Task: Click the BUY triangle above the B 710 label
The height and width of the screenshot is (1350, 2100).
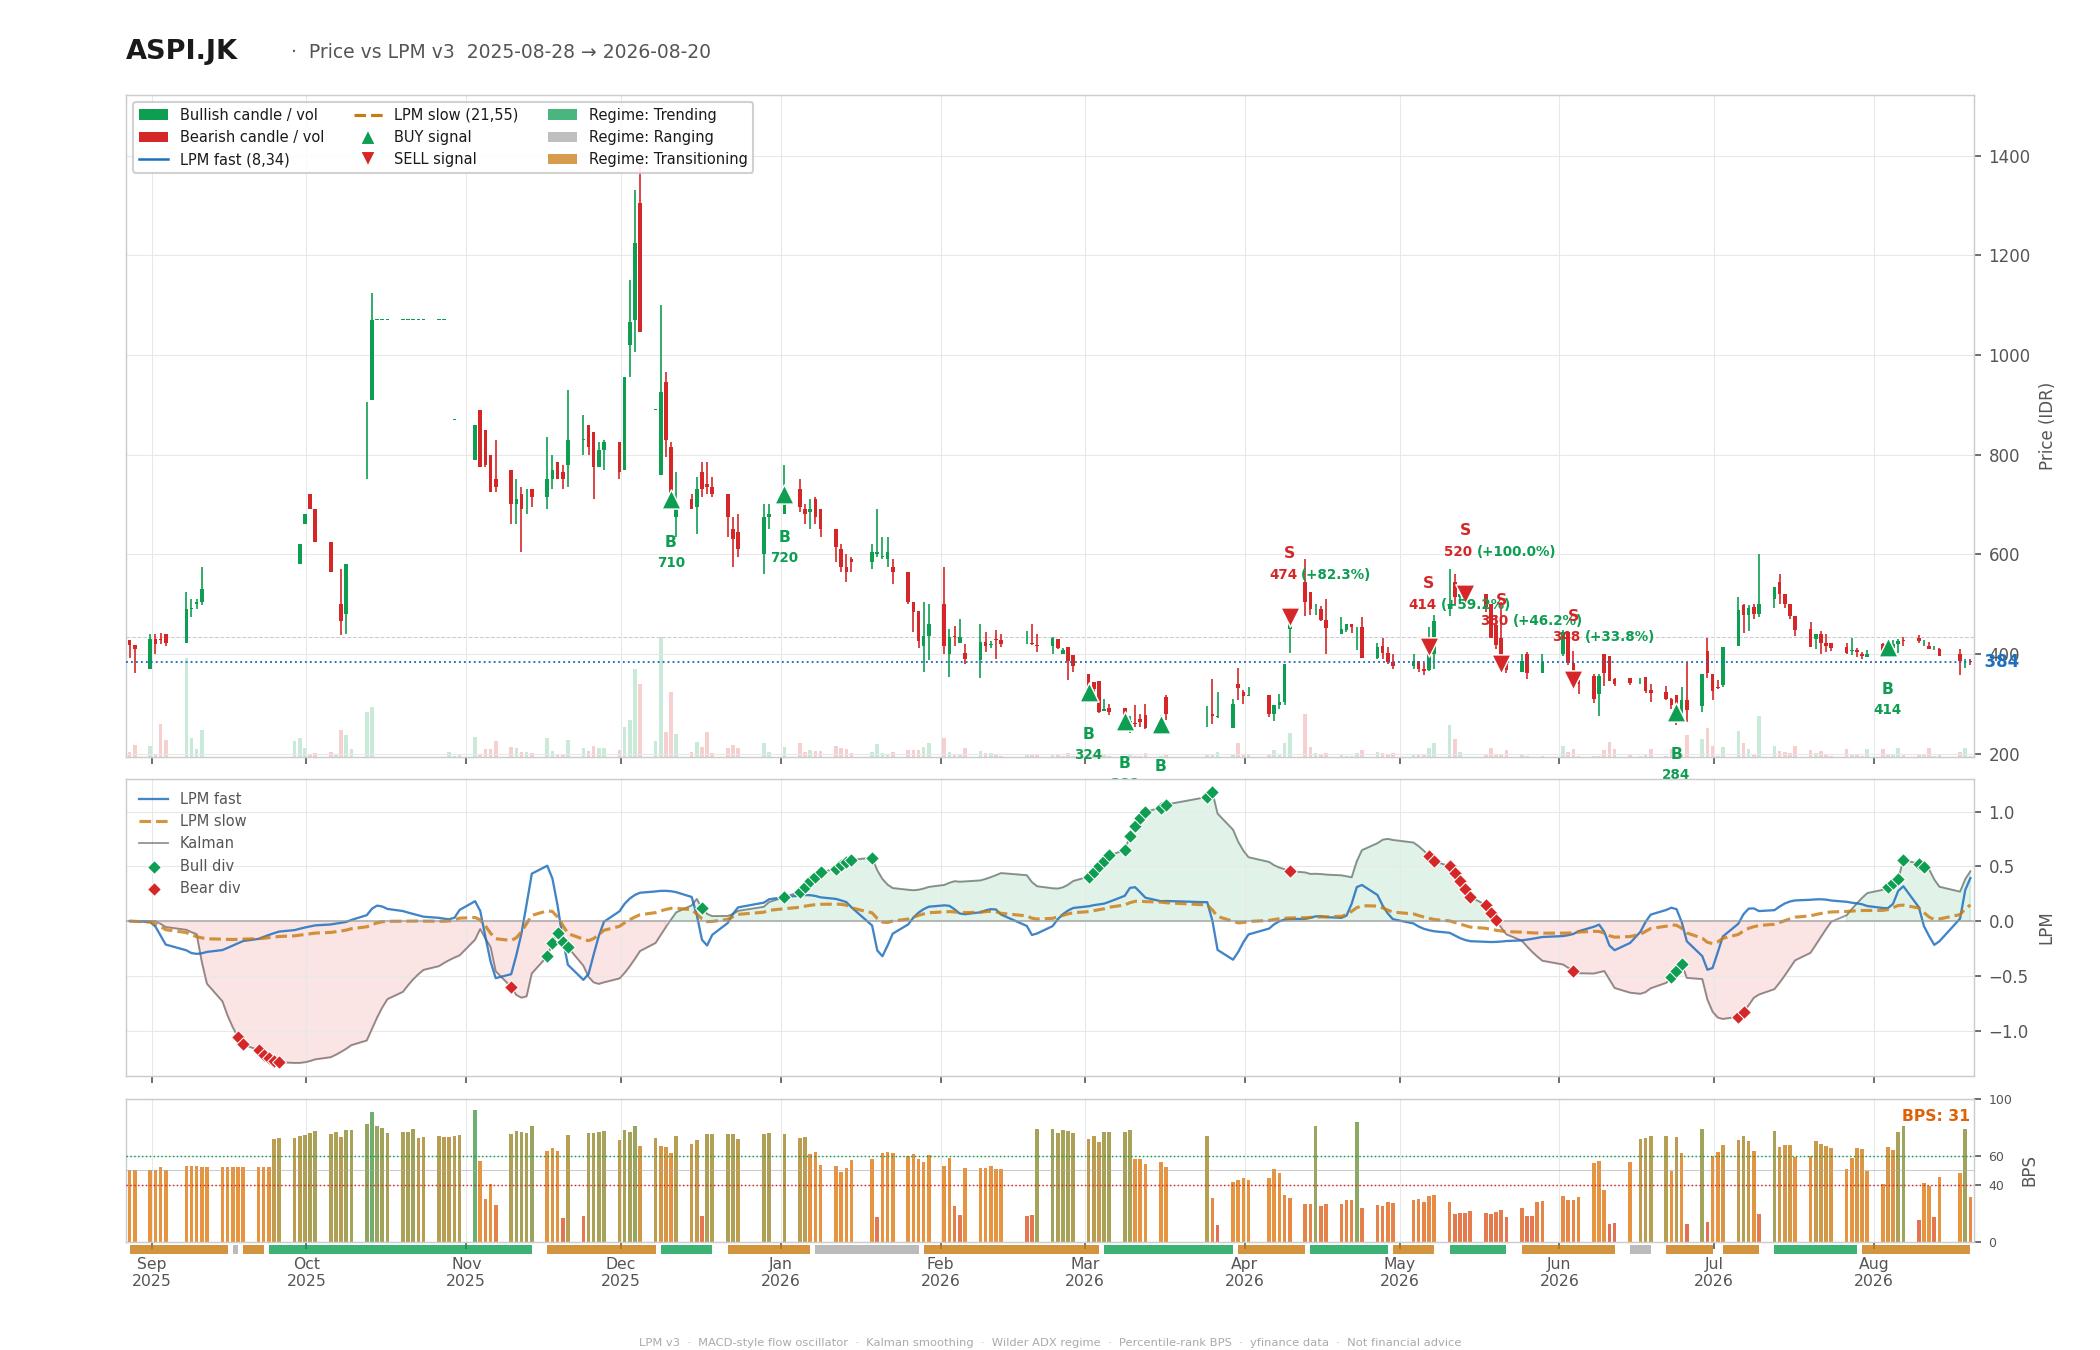Action: 671,500
